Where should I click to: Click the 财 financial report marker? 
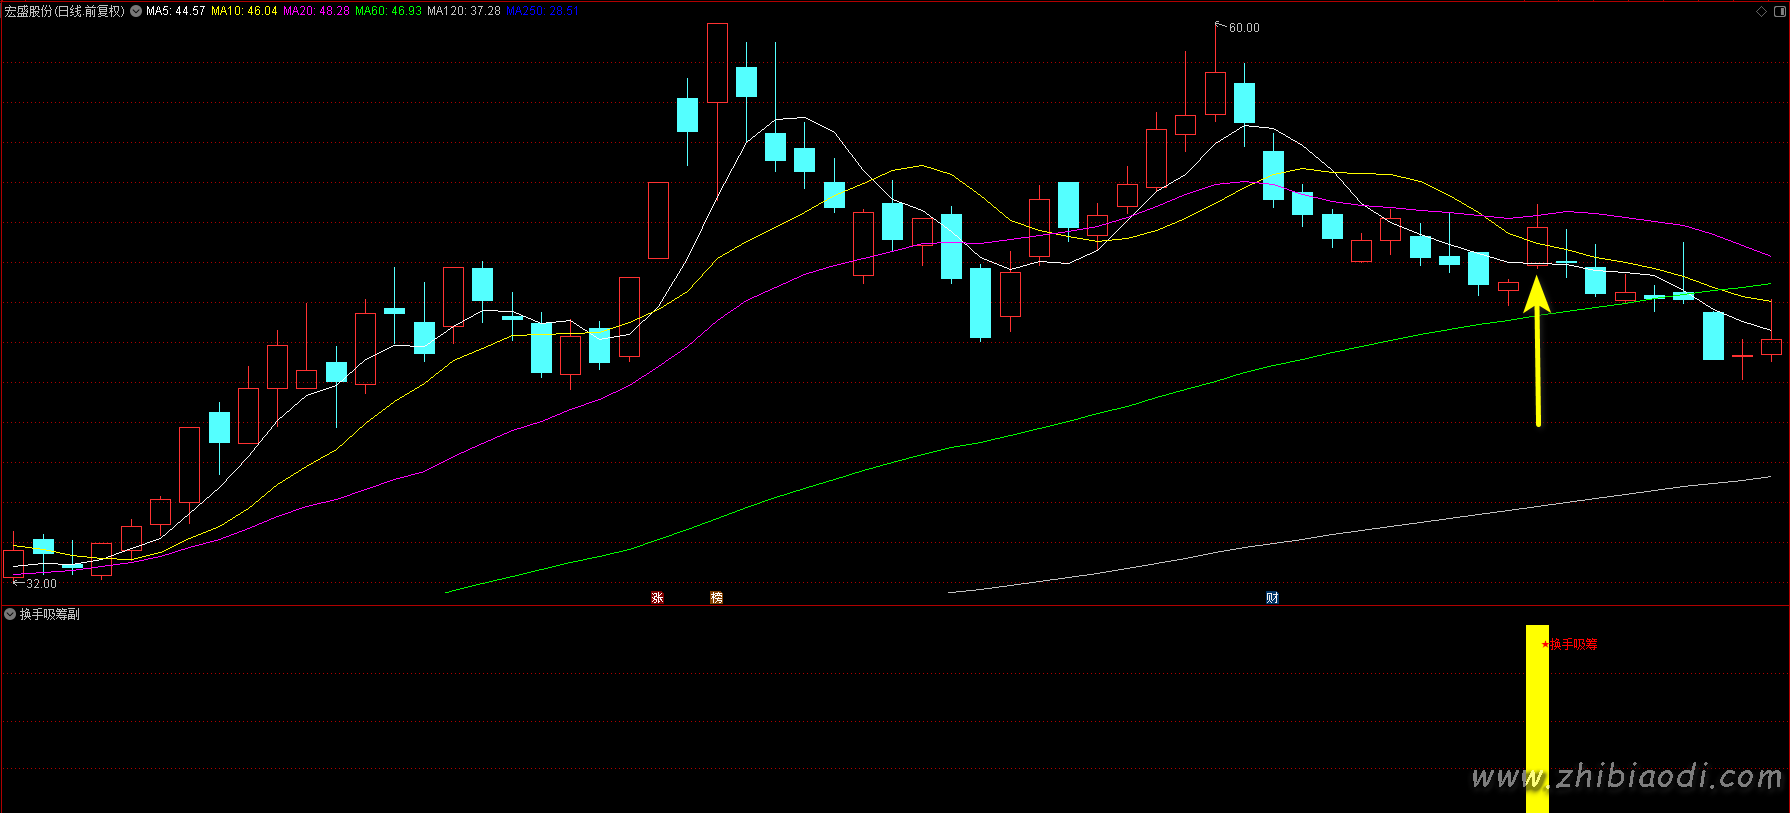tap(1272, 598)
